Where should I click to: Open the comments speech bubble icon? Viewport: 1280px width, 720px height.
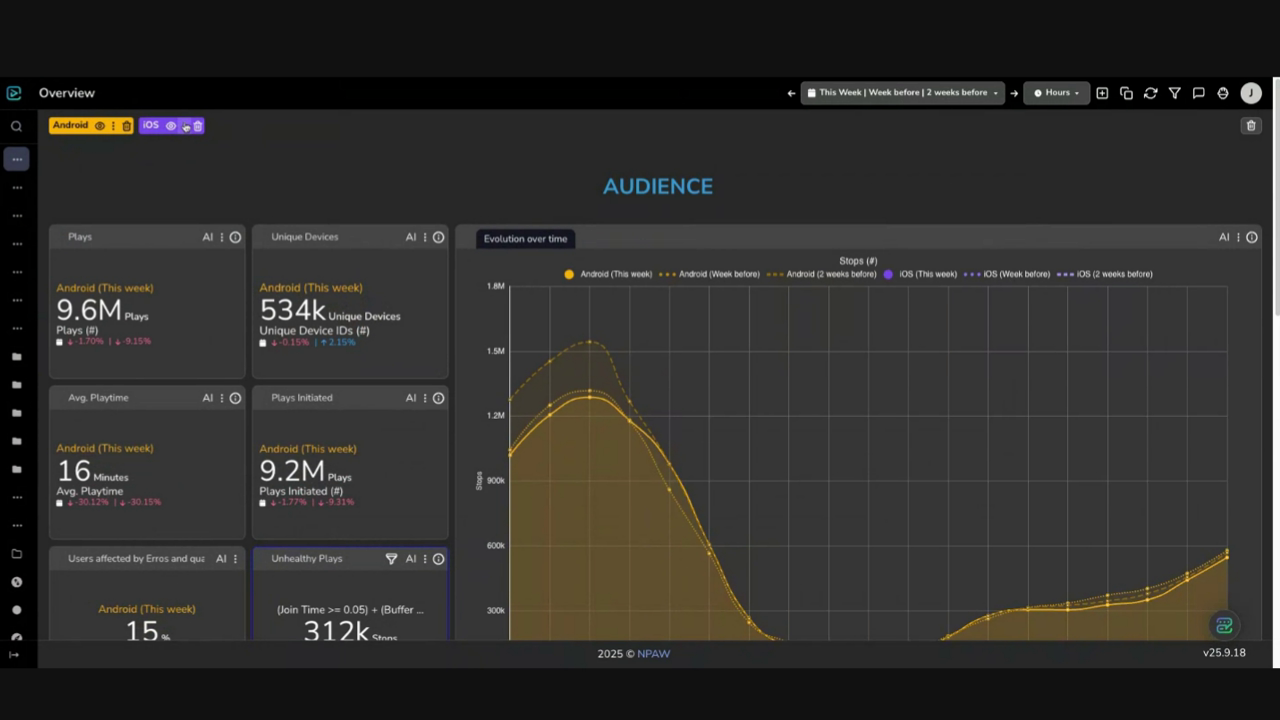tap(1198, 93)
